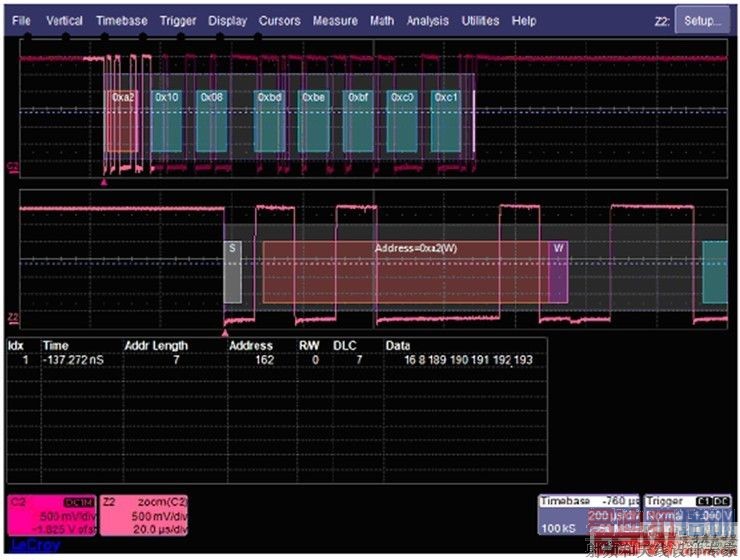
Task: Open the Math menu
Action: [382, 21]
